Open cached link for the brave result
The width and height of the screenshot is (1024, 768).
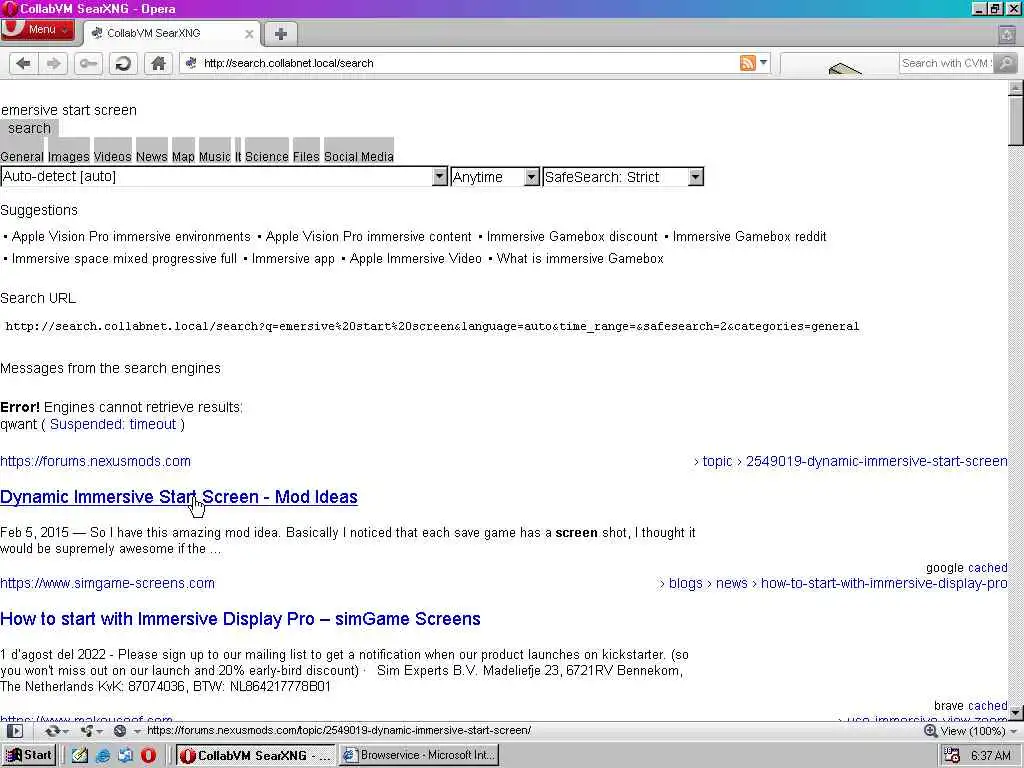(987, 705)
